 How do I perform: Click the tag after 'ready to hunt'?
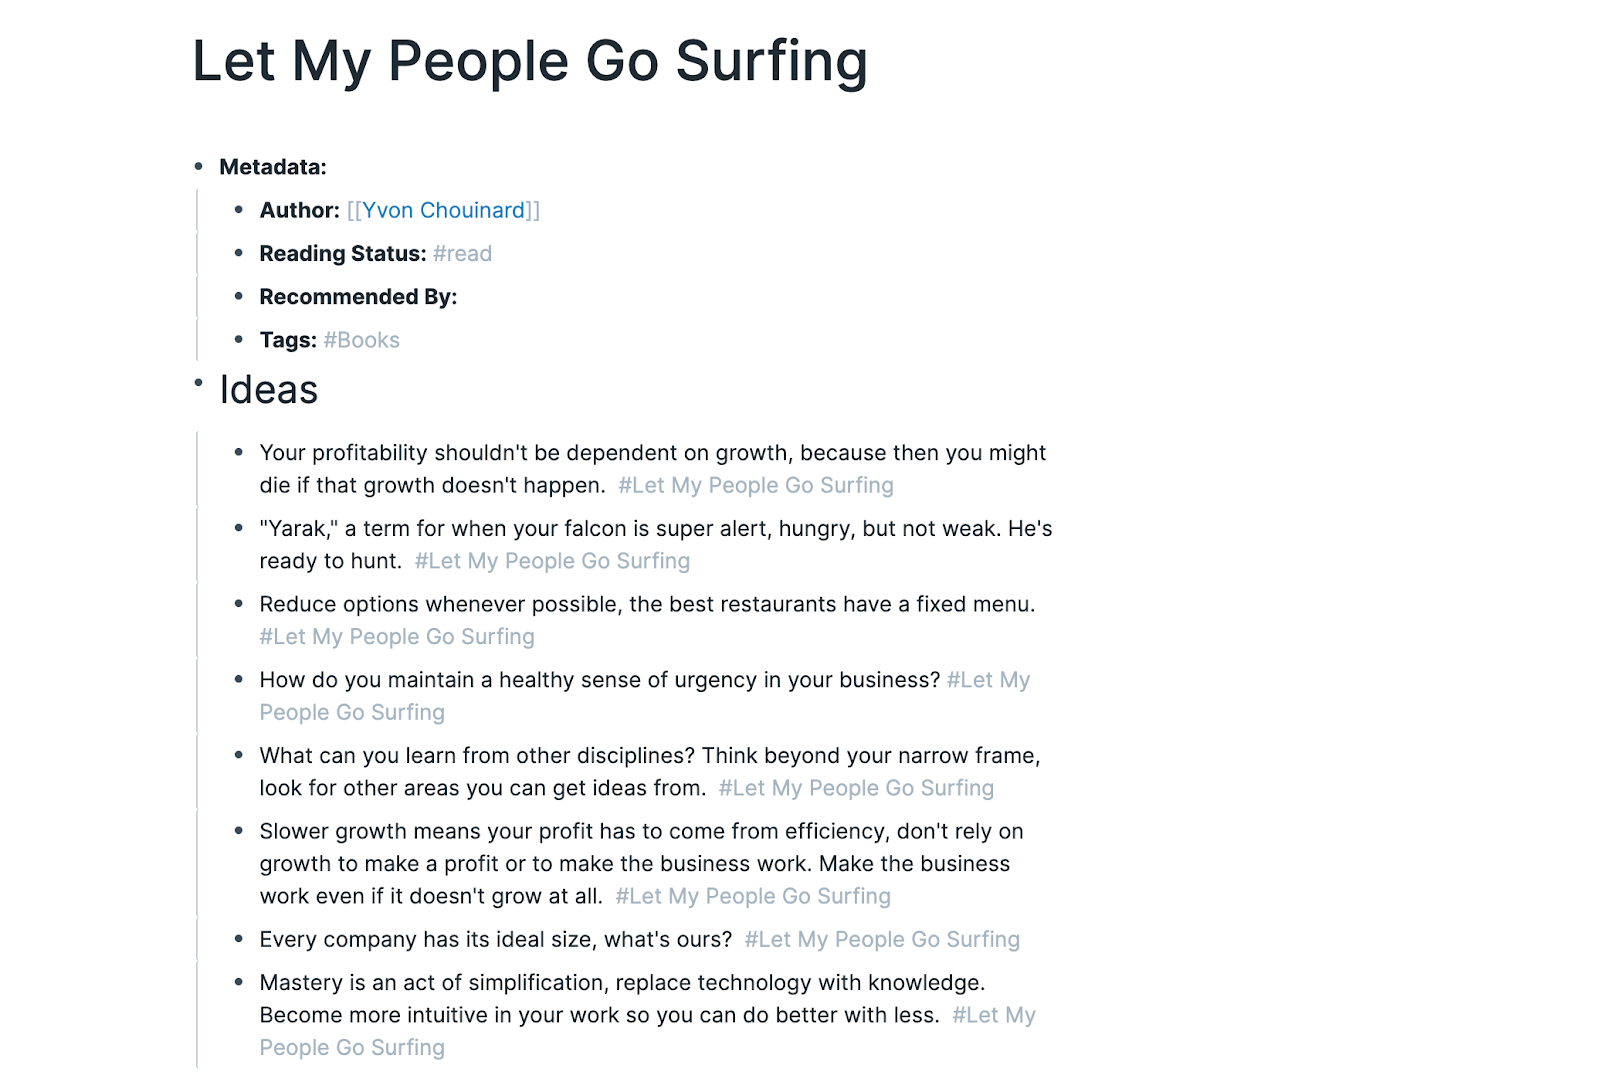[x=552, y=561]
